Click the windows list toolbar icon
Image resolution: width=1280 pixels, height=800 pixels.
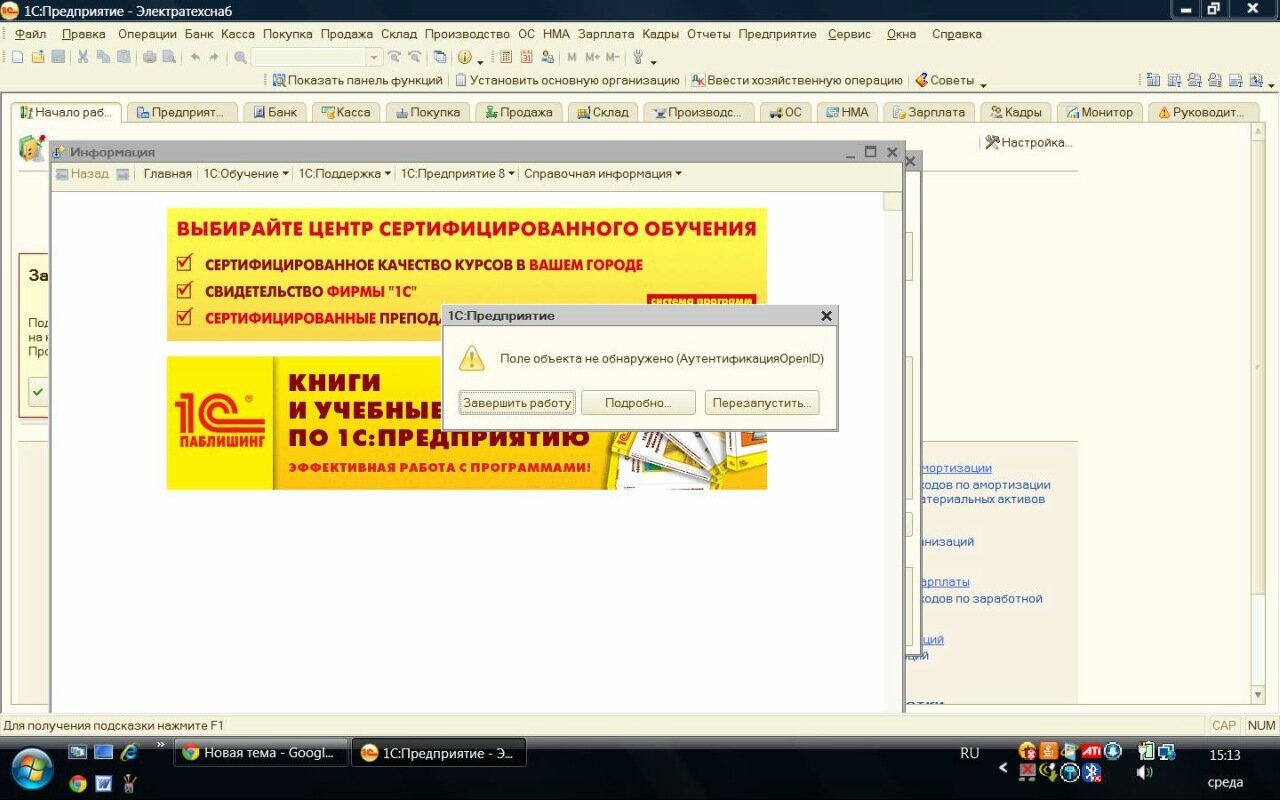click(x=440, y=57)
